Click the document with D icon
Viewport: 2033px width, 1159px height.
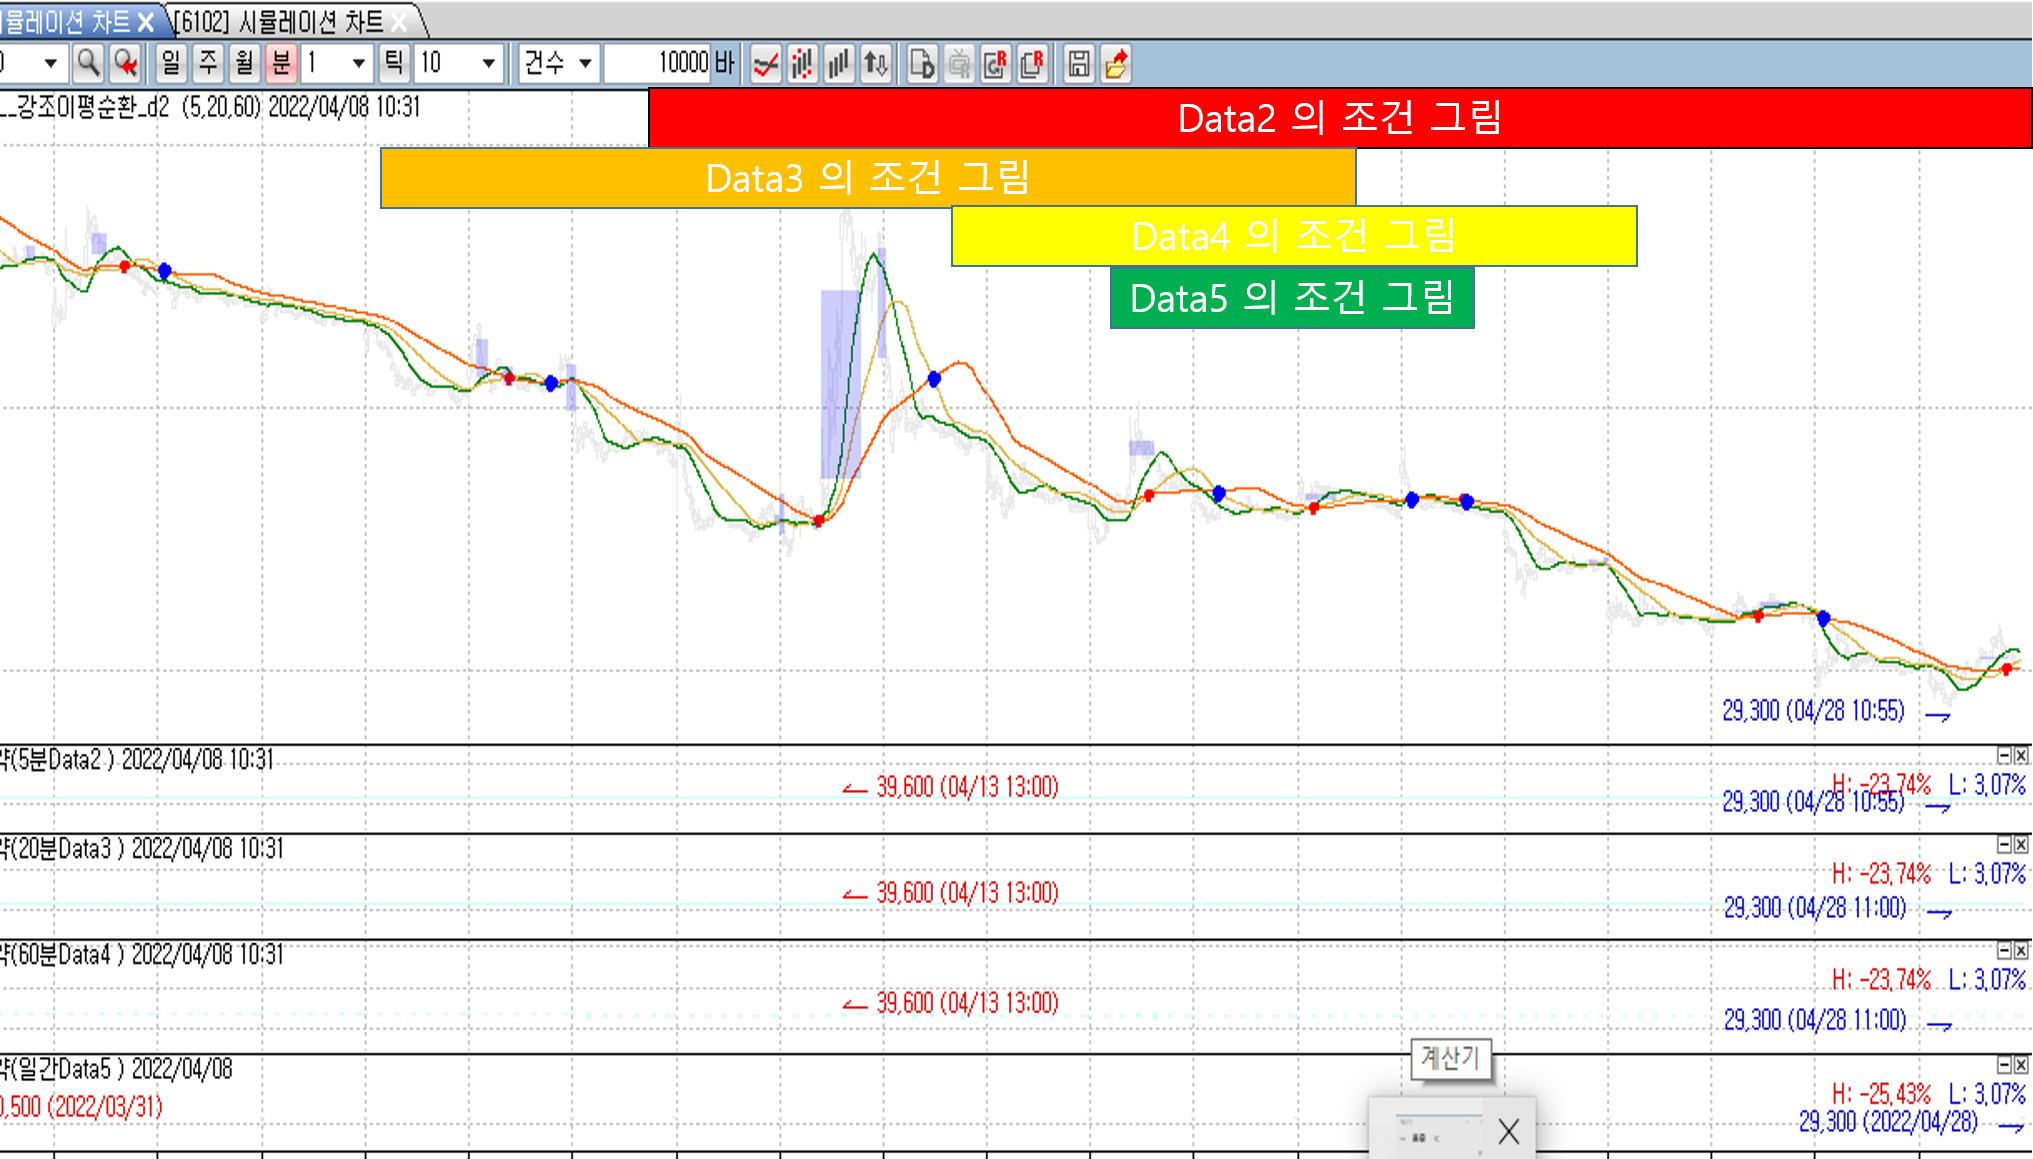[922, 64]
